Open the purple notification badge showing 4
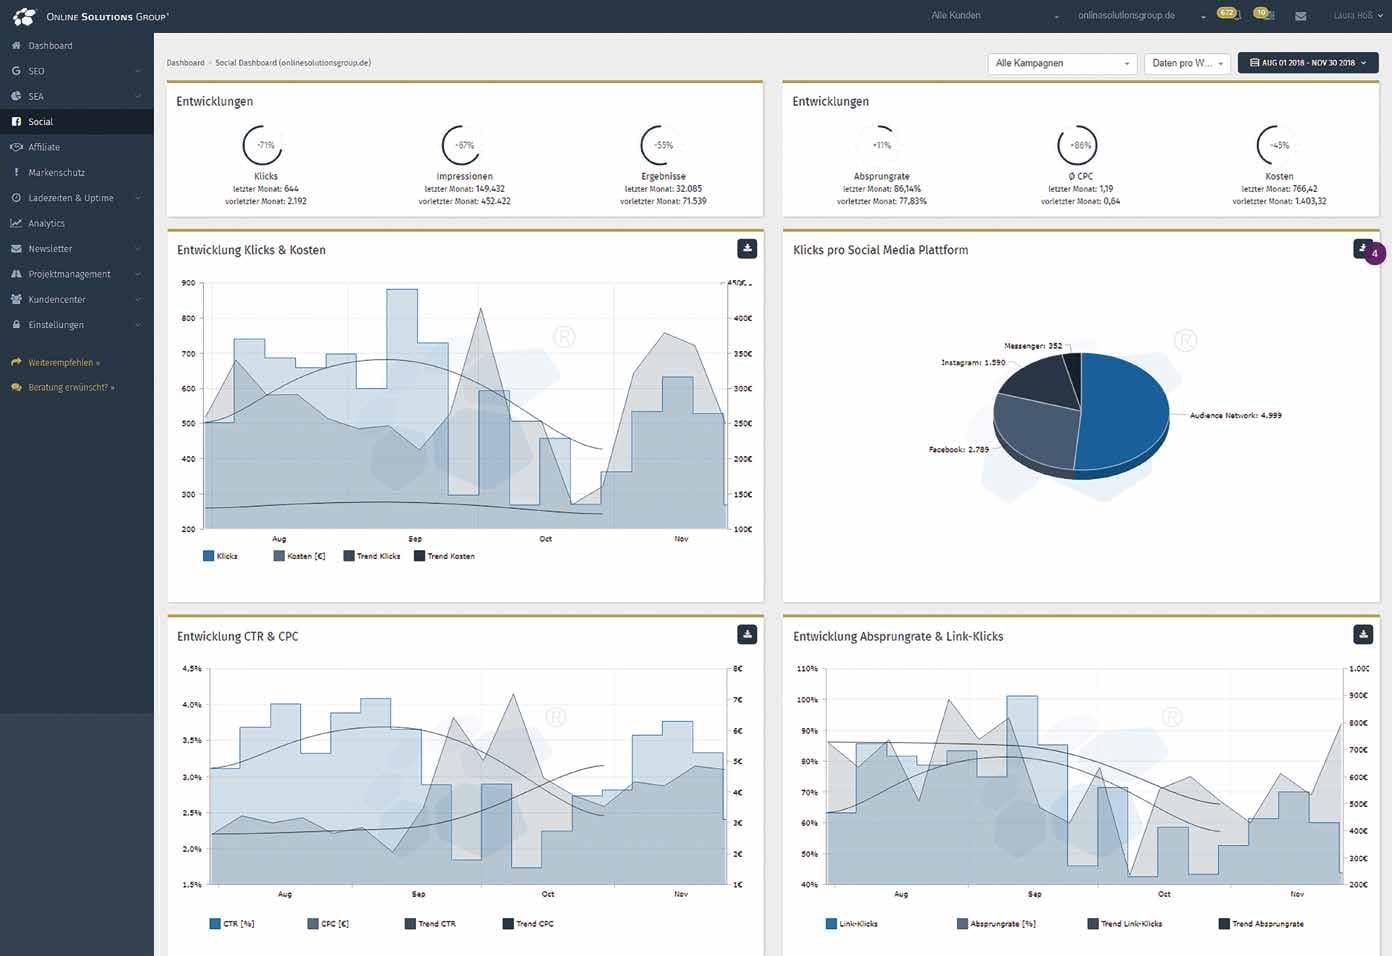The height and width of the screenshot is (956, 1392). coord(1375,254)
